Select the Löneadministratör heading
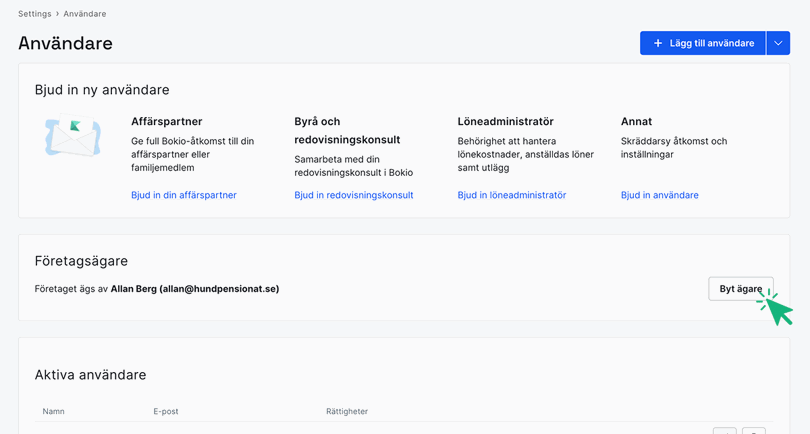The image size is (810, 434). [505, 121]
